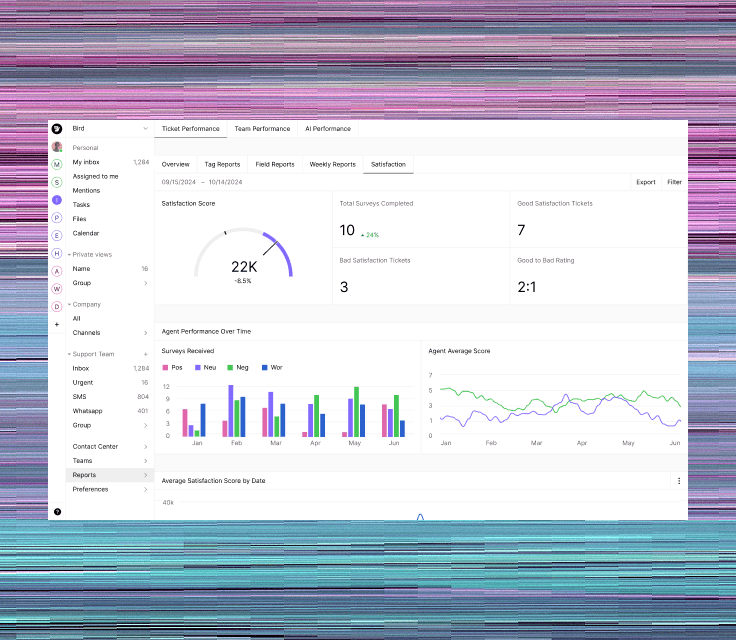Toggle the Pos legend swatch
736x640 pixels.
coord(165,368)
